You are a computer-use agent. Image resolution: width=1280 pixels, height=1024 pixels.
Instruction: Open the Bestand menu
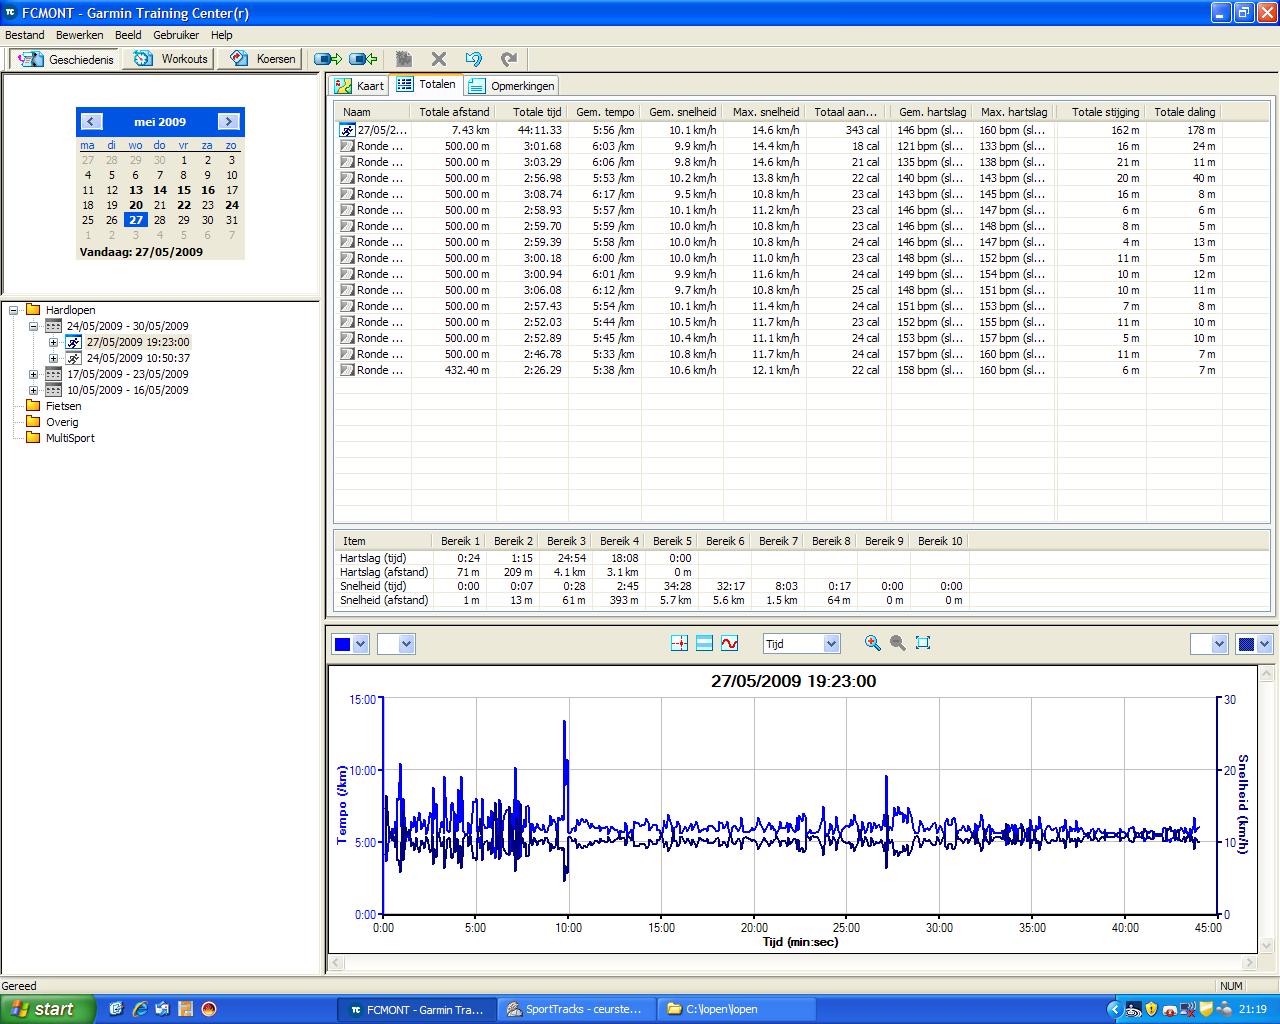[25, 35]
